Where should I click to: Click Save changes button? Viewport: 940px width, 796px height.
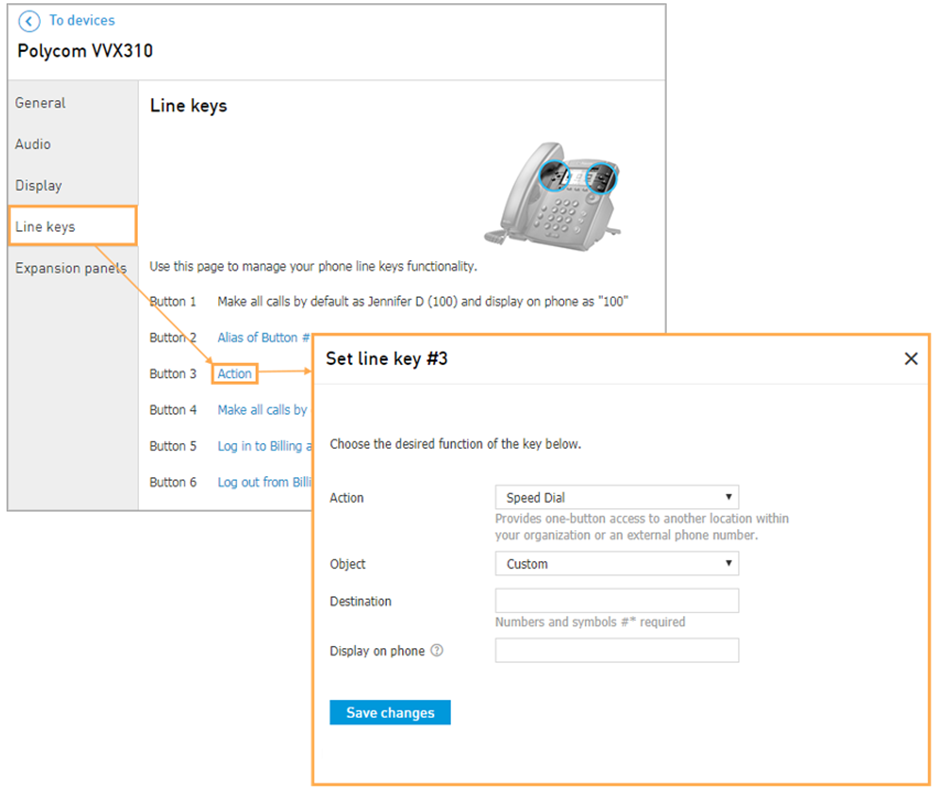pyautogui.click(x=390, y=713)
